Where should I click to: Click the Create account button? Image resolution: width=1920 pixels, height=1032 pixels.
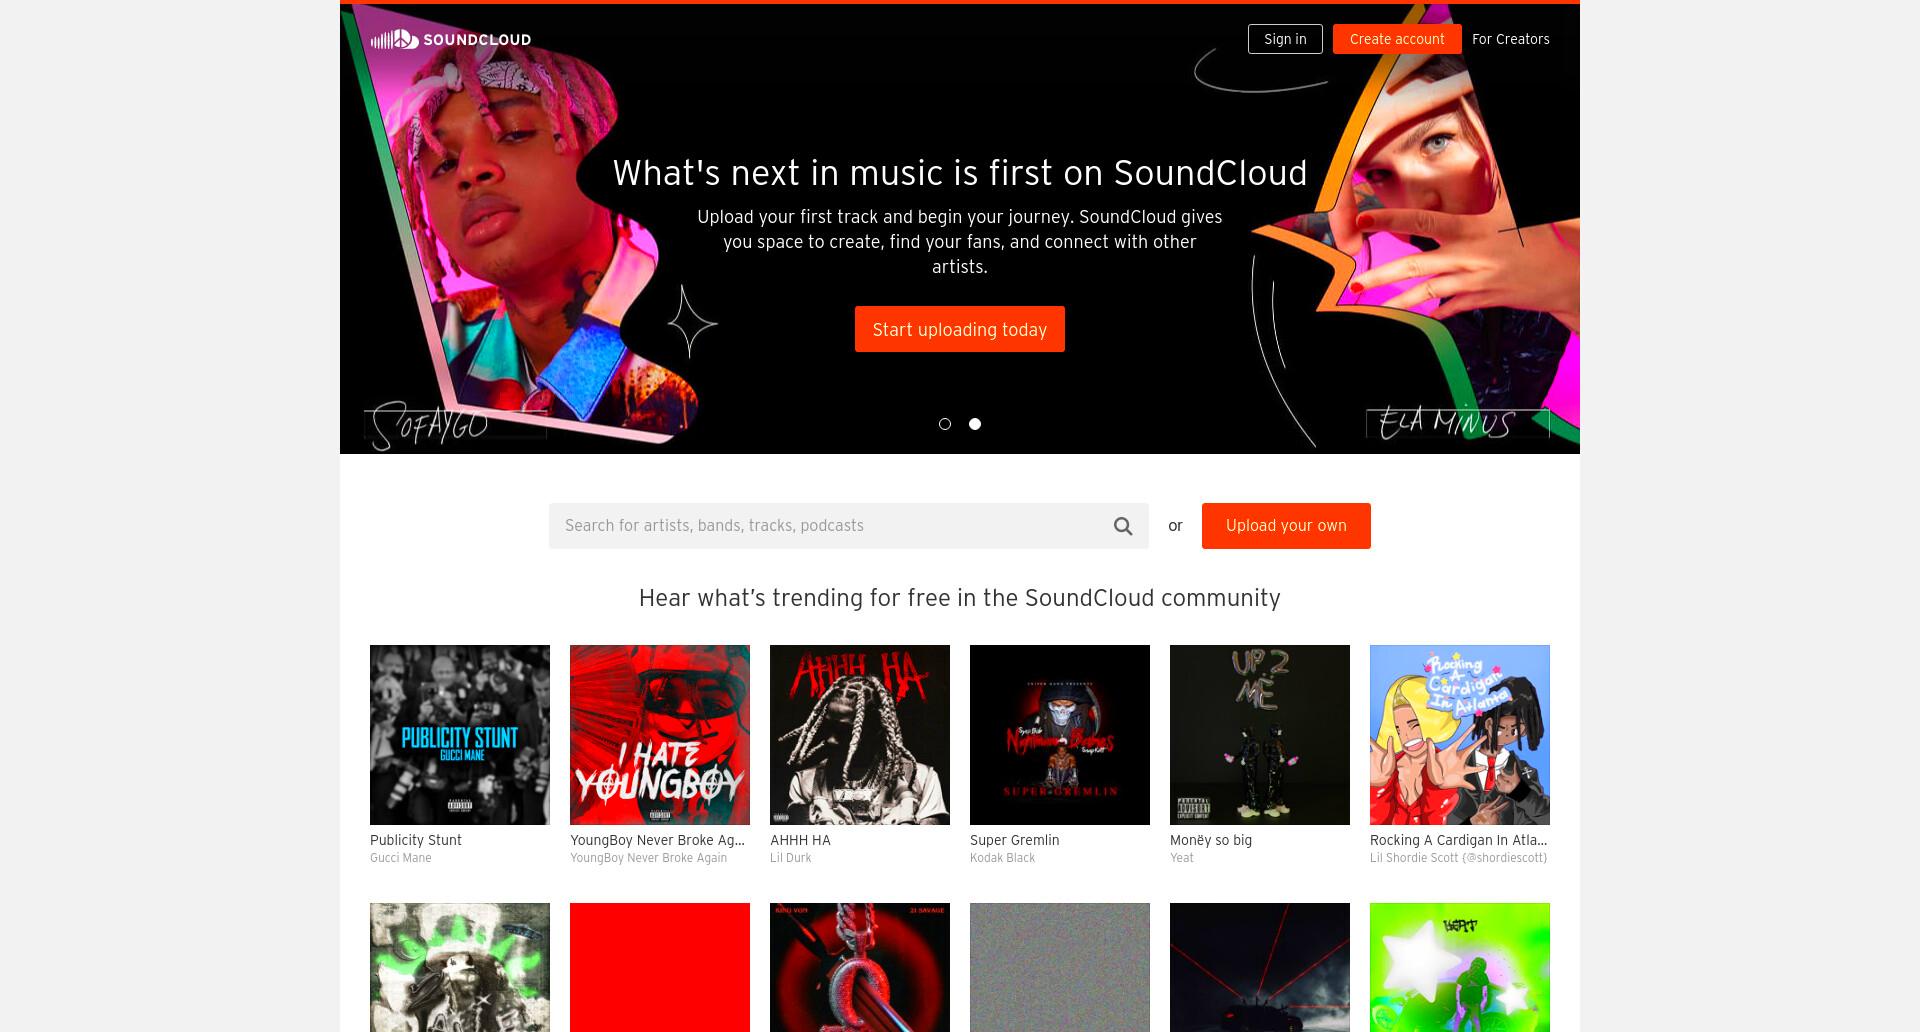click(1397, 39)
